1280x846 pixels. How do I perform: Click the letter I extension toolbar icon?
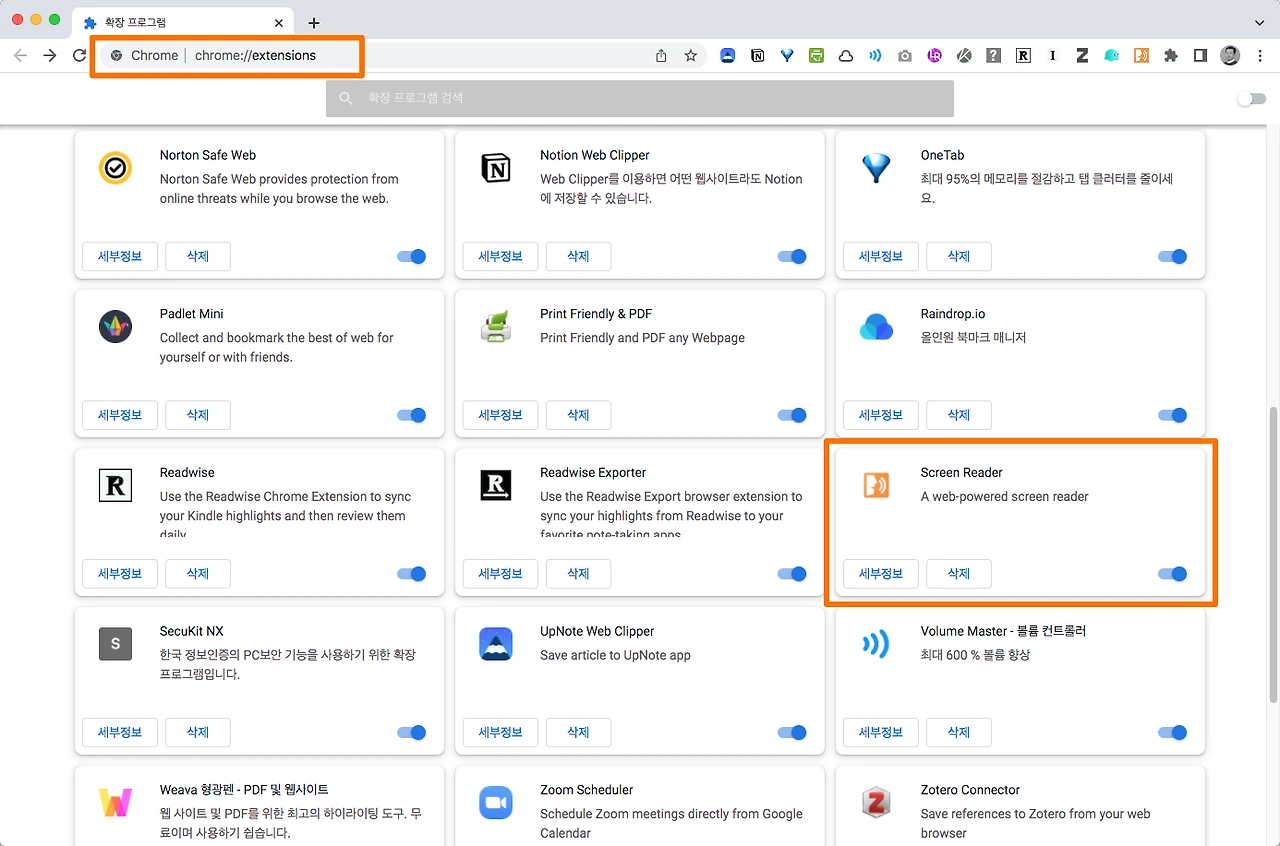tap(1052, 56)
